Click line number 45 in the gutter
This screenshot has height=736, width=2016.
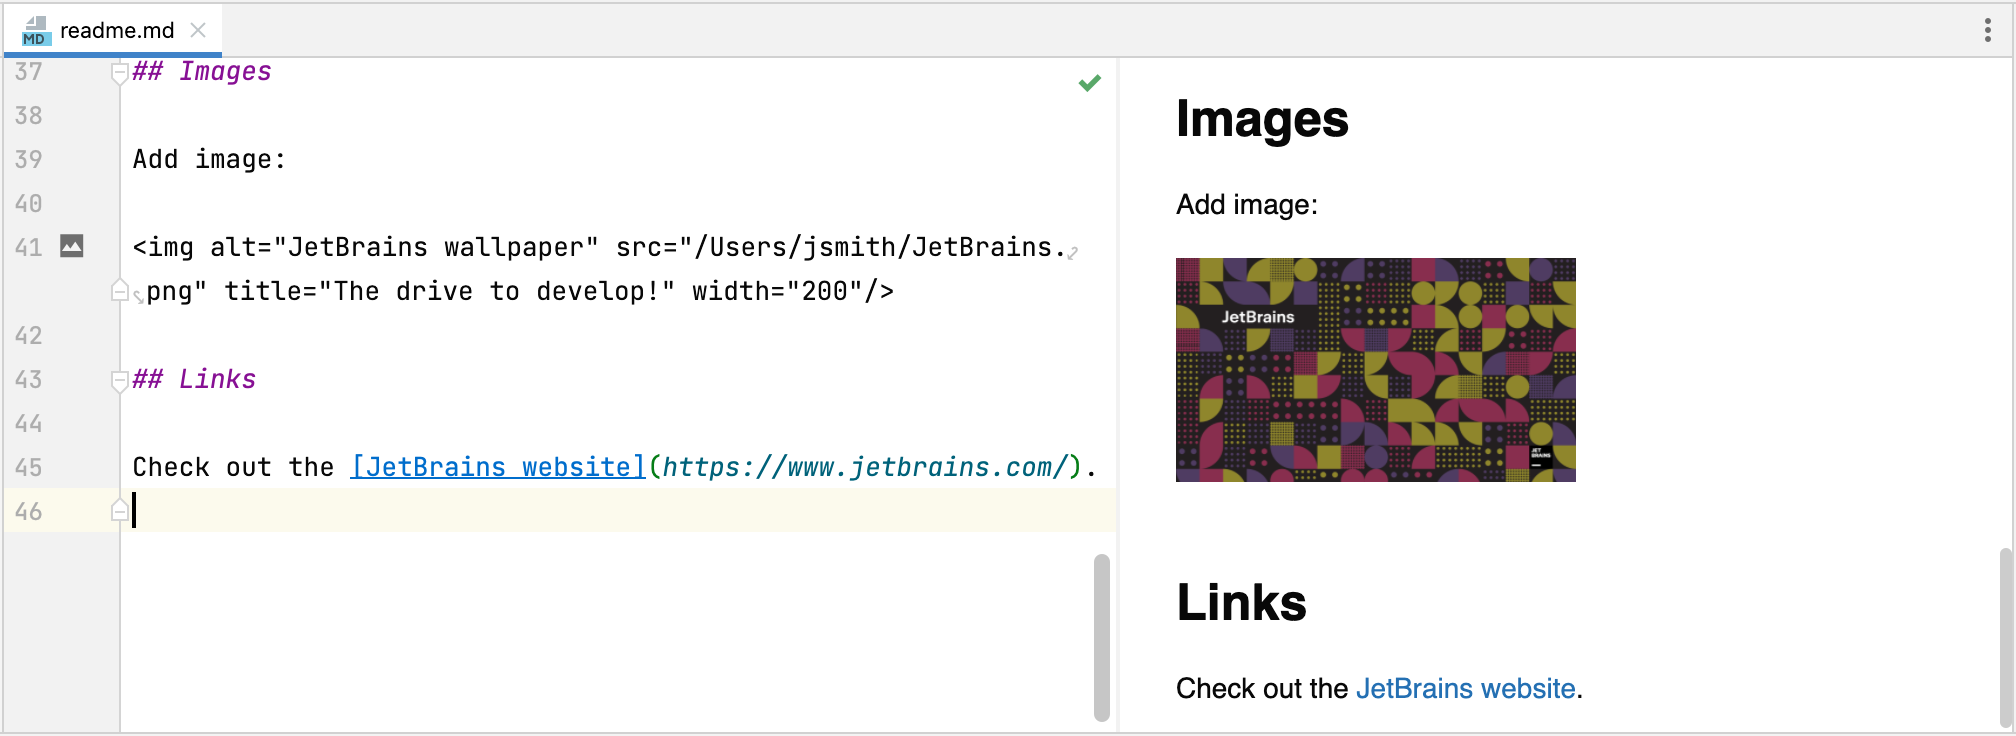click(x=28, y=468)
